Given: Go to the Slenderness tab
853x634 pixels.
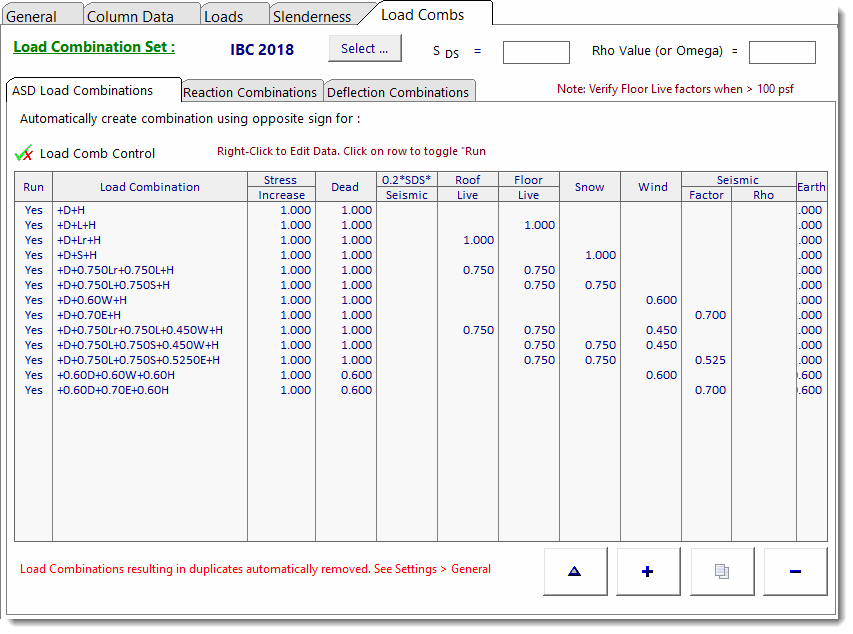Looking at the screenshot, I should (x=312, y=17).
